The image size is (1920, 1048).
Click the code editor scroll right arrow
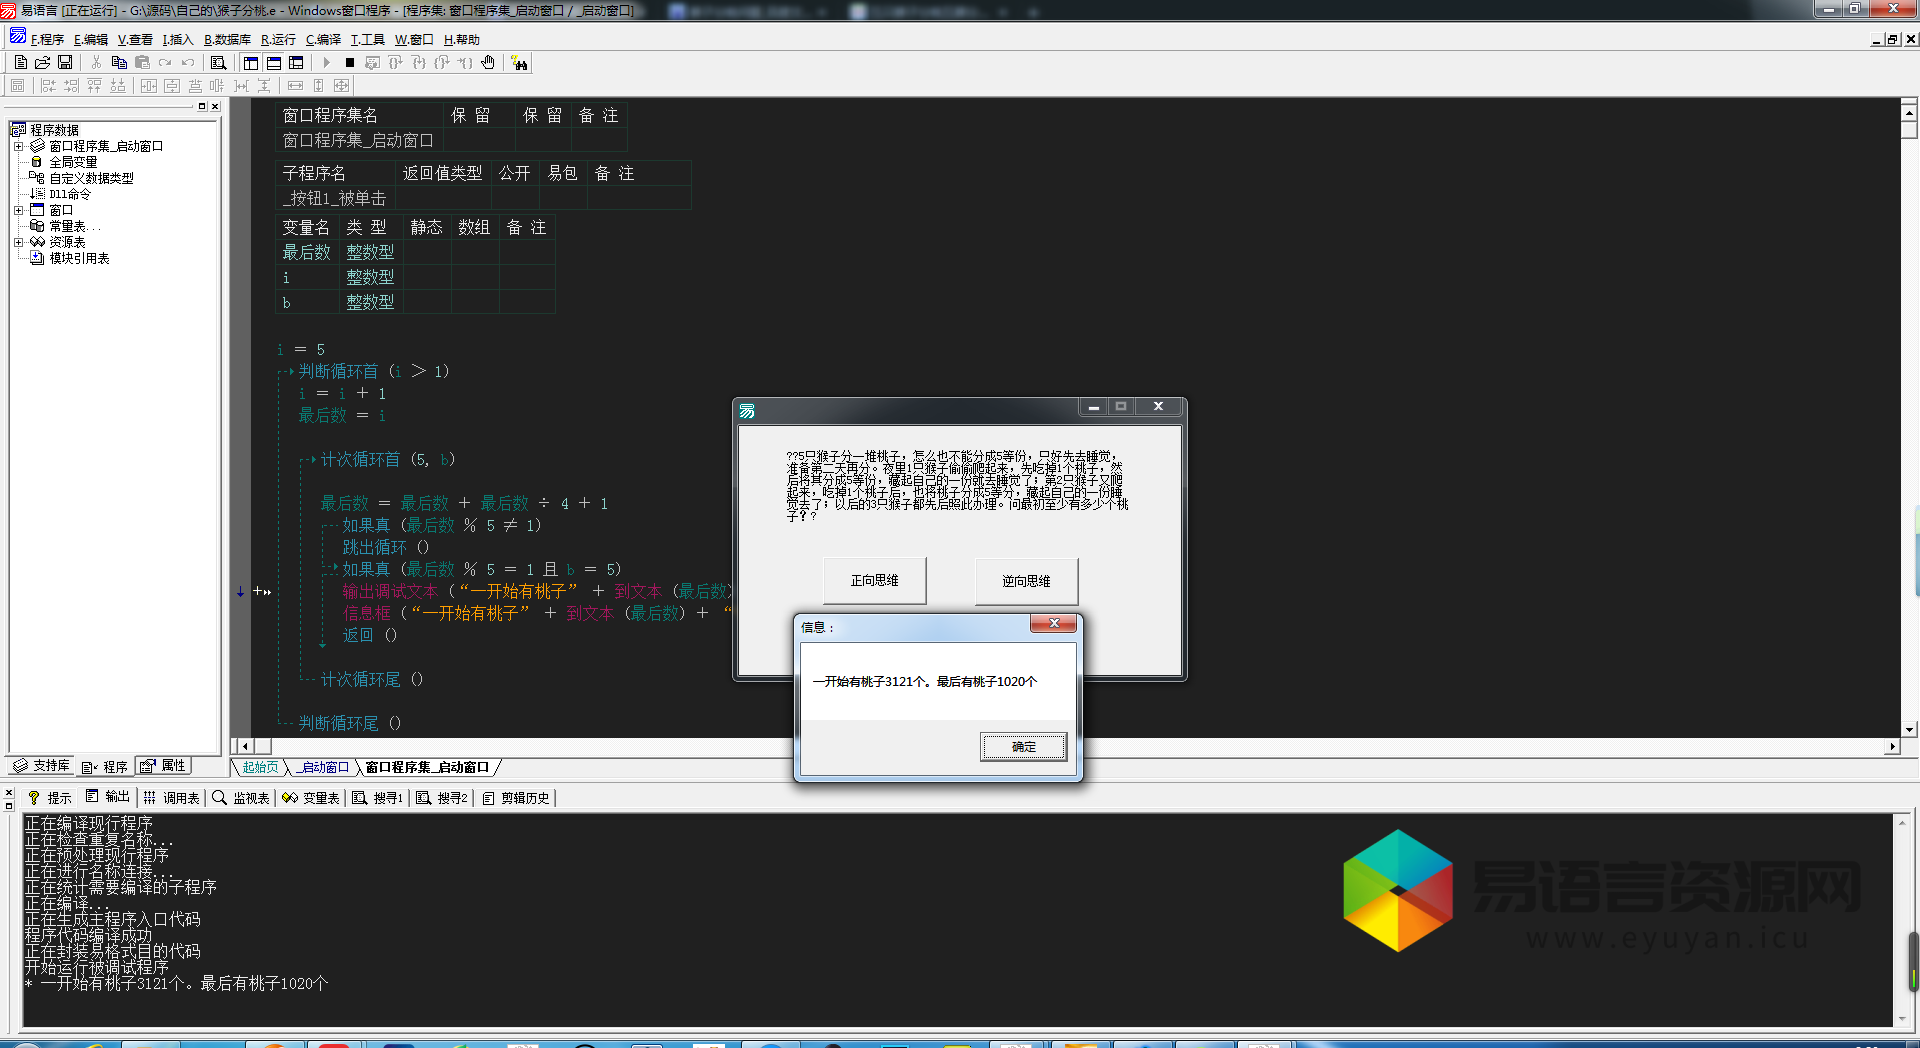click(1891, 746)
